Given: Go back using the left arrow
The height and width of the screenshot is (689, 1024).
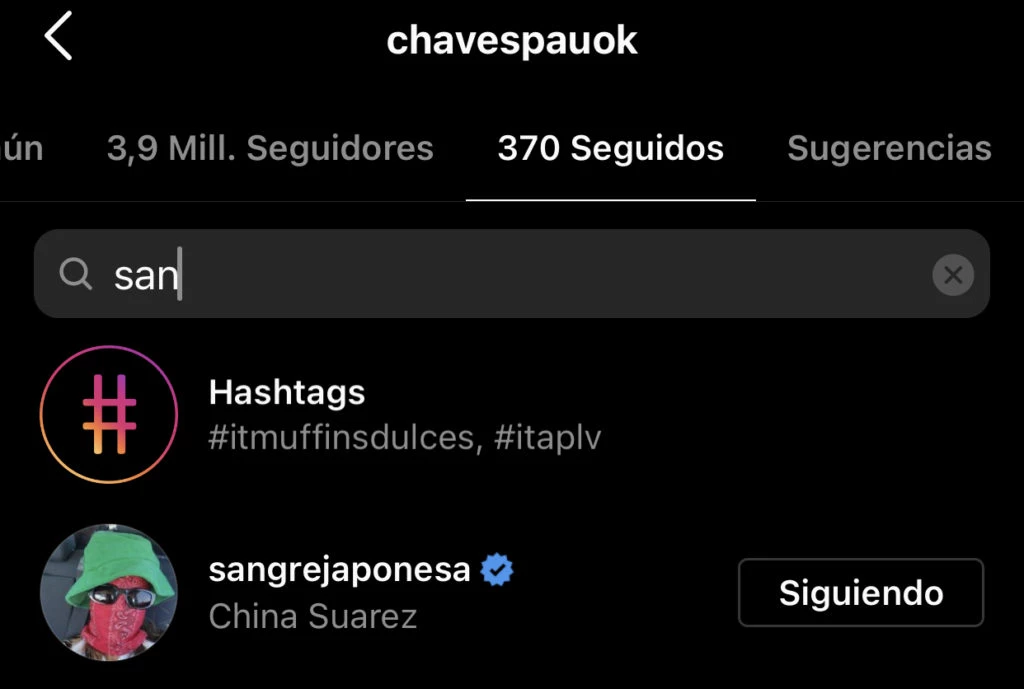Looking at the screenshot, I should pos(58,37).
